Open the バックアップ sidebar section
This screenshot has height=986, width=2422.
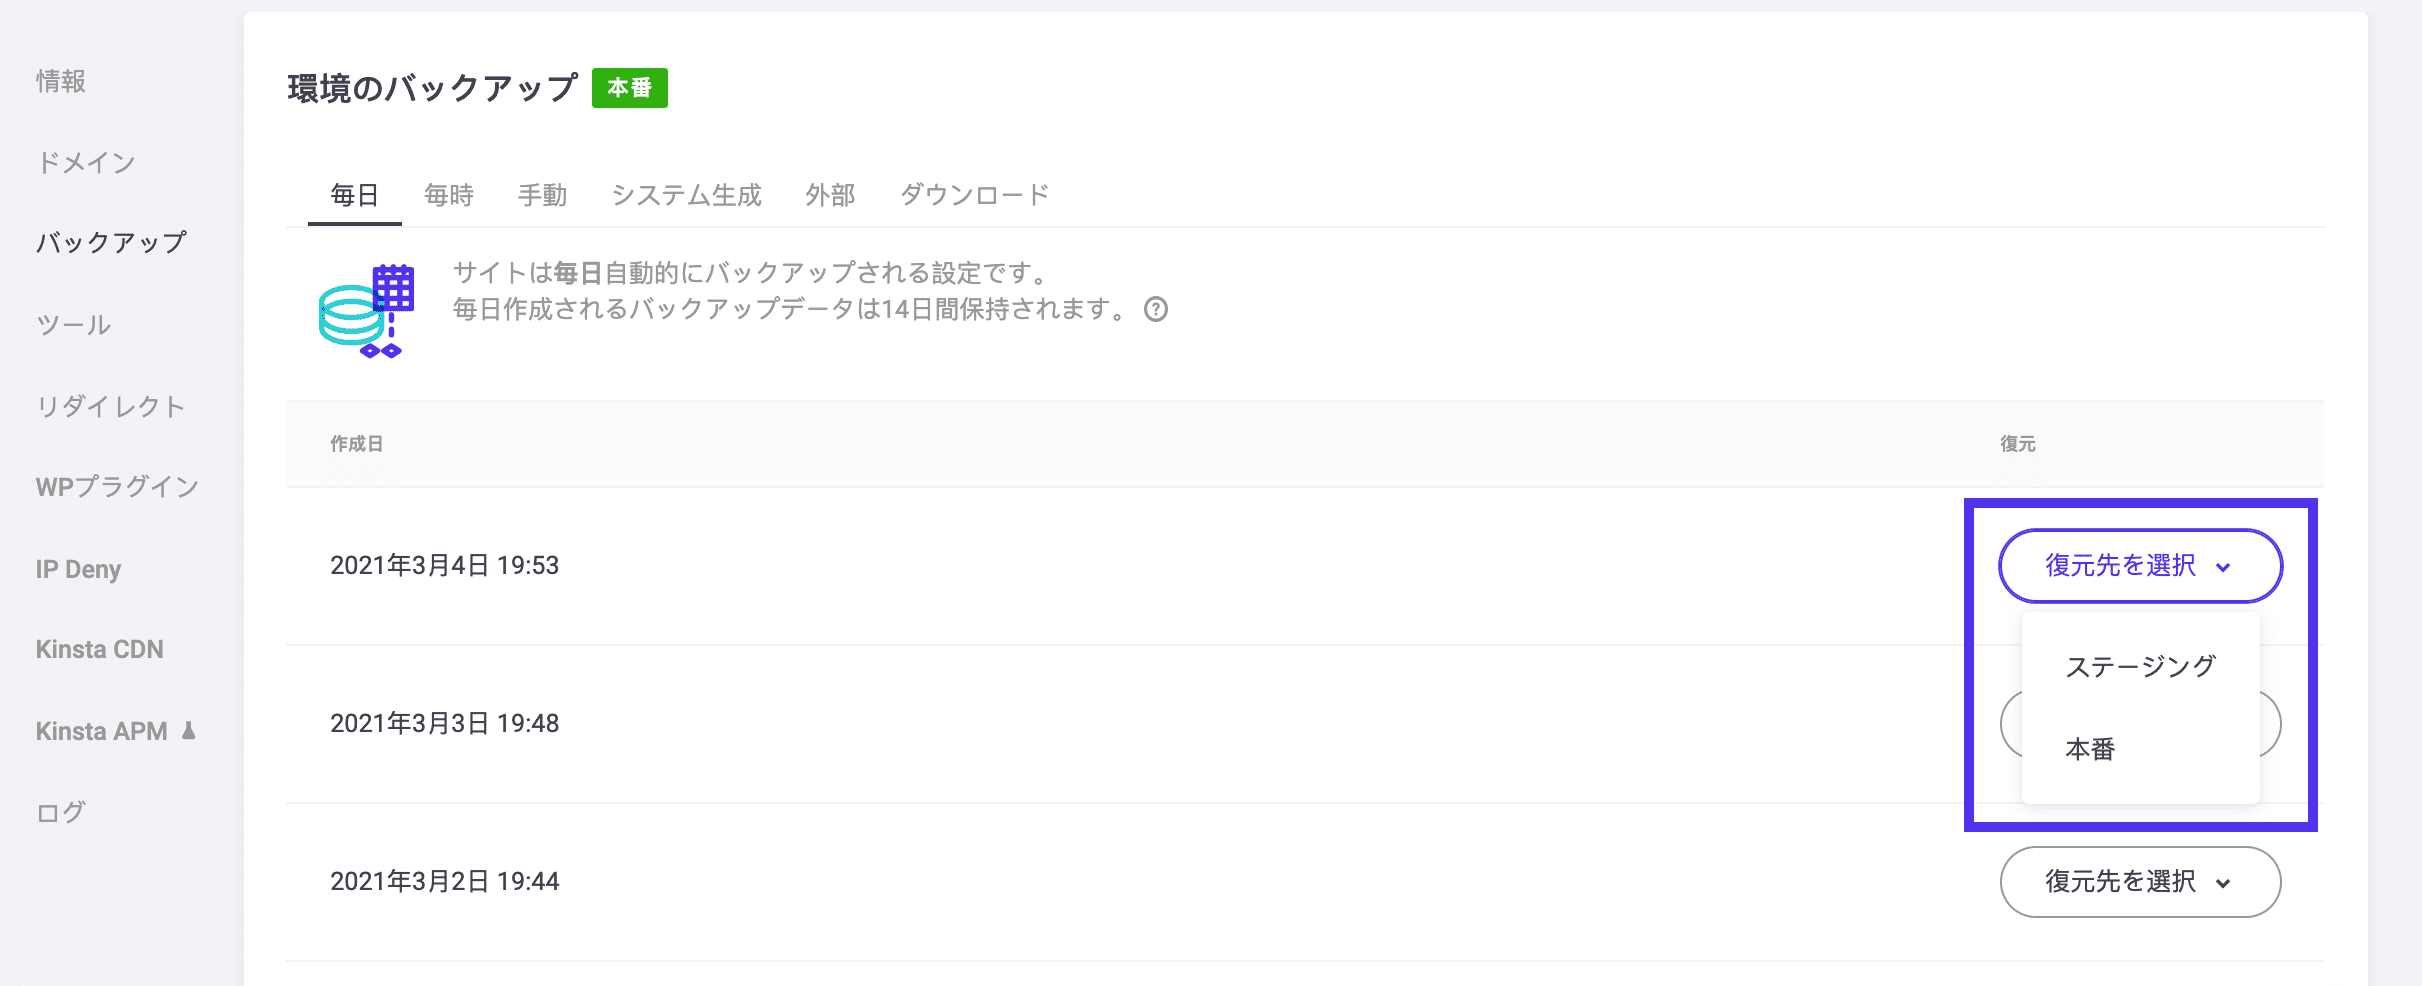point(111,242)
